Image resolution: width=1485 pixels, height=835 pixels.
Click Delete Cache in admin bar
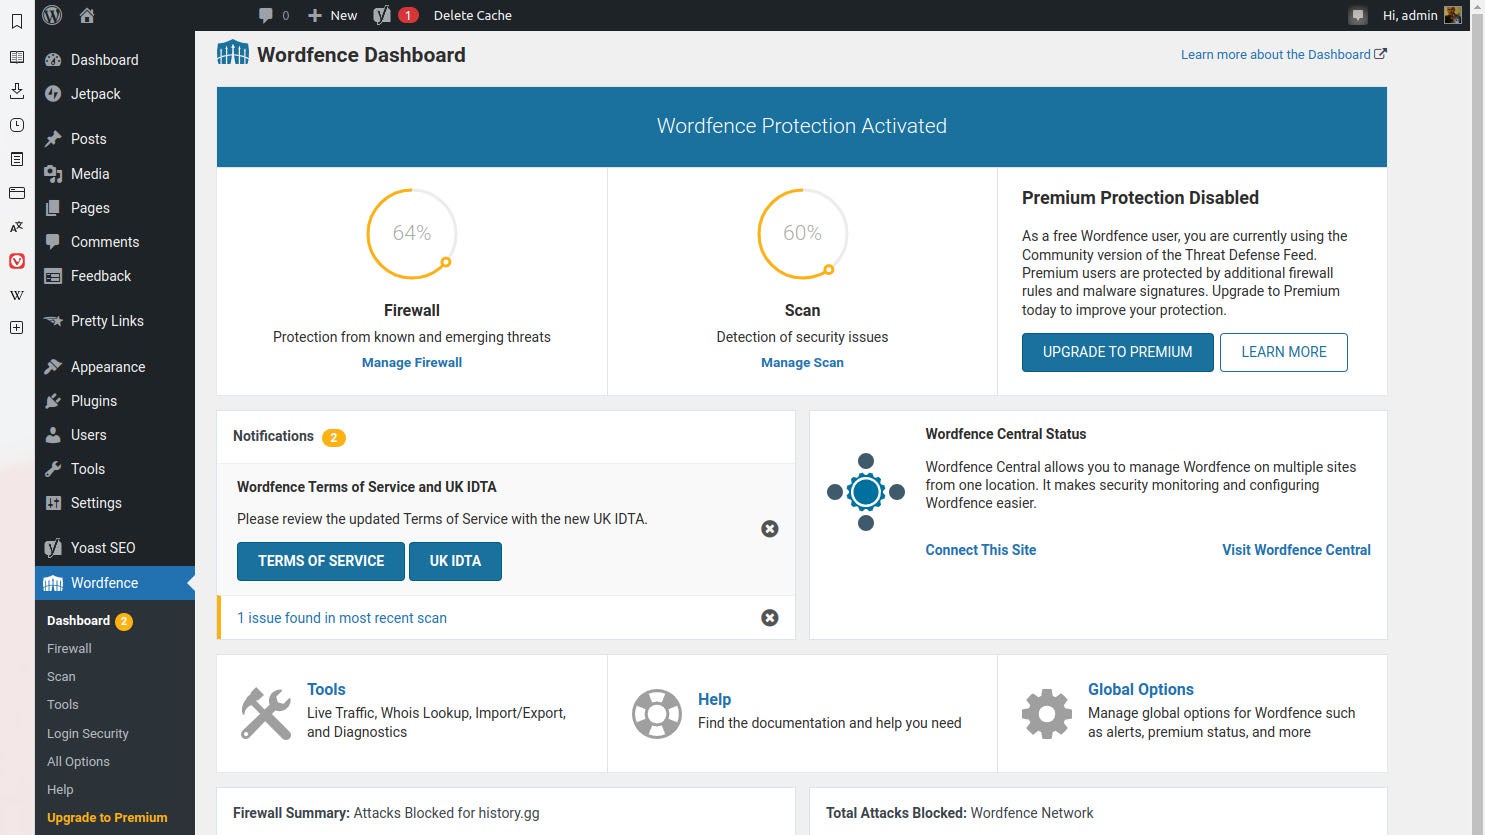[x=473, y=15]
